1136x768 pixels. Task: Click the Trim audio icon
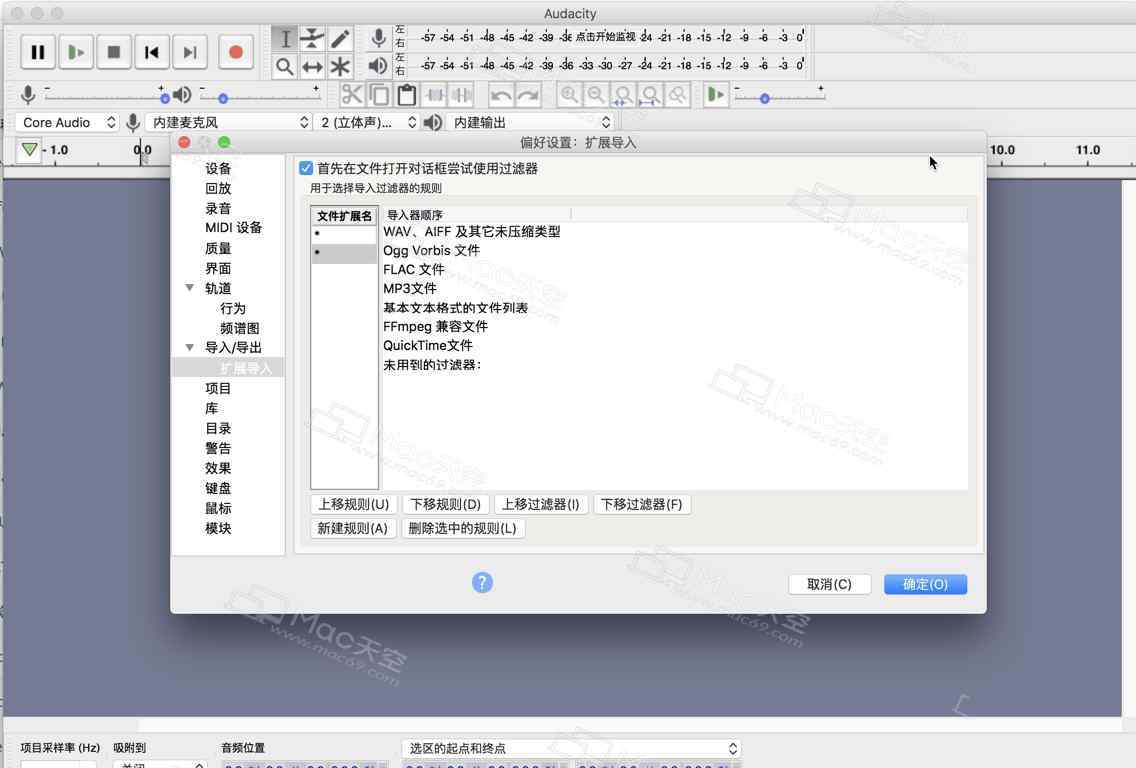(x=435, y=95)
